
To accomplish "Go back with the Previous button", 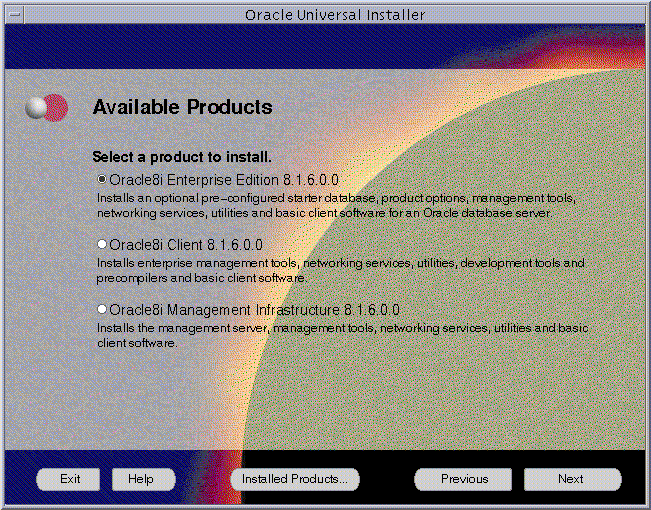I will pos(463,479).
